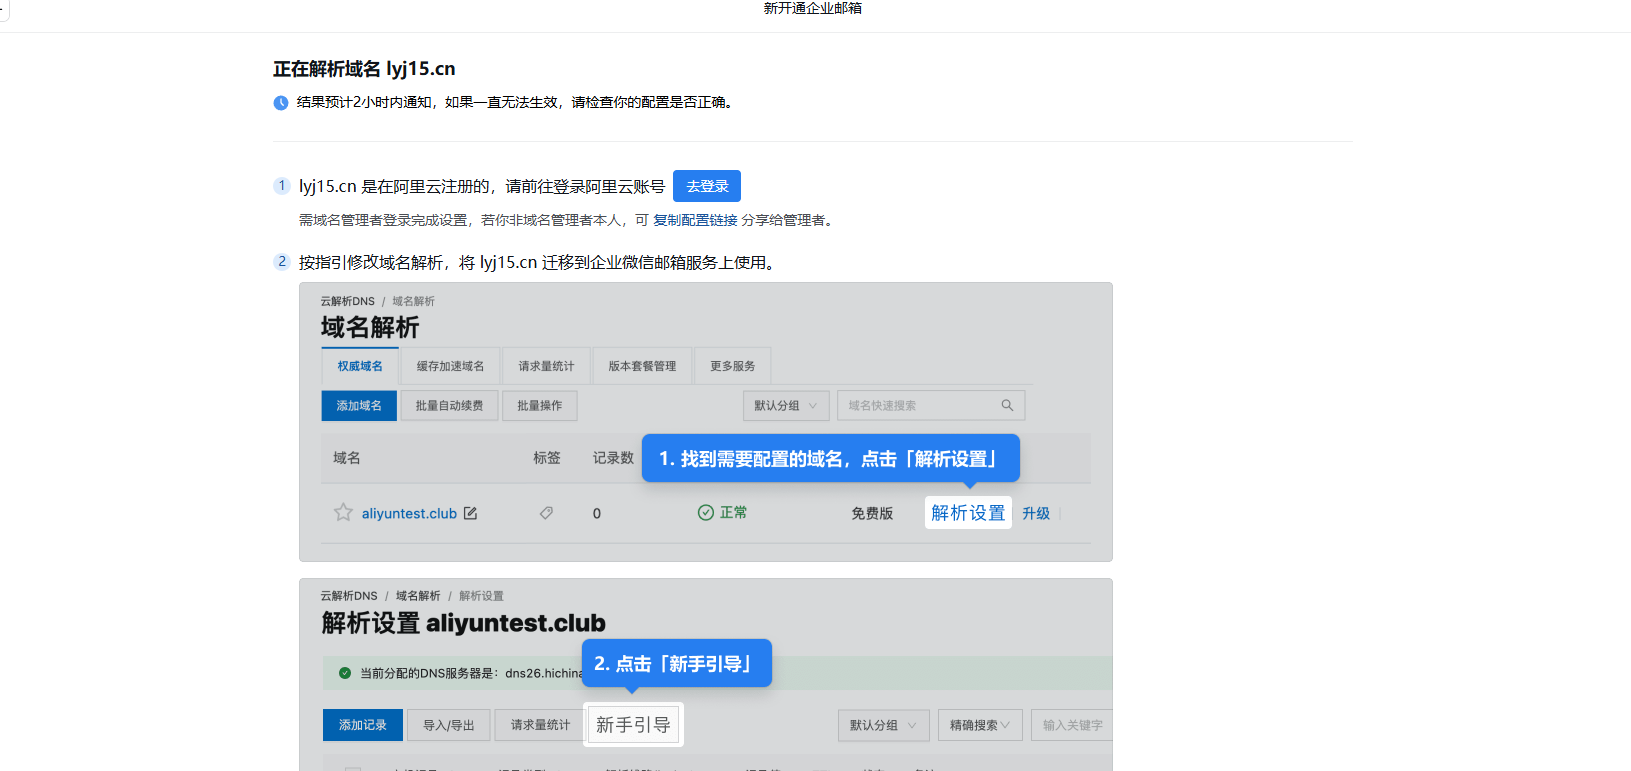Open the 更多服务 tab
1631x771 pixels.
pos(732,366)
